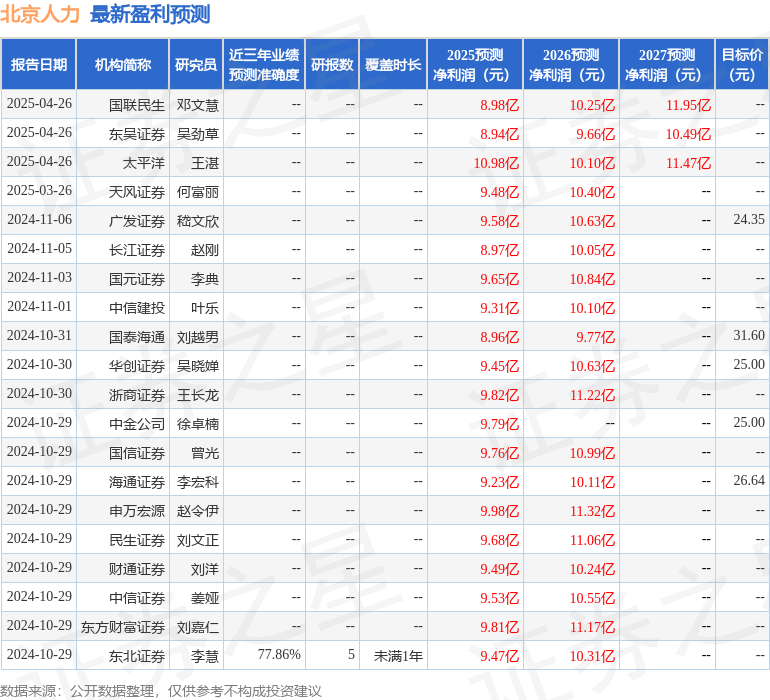Screen dimensions: 770x700
Task: Click researcher name 何富丽
Action: click(x=197, y=192)
